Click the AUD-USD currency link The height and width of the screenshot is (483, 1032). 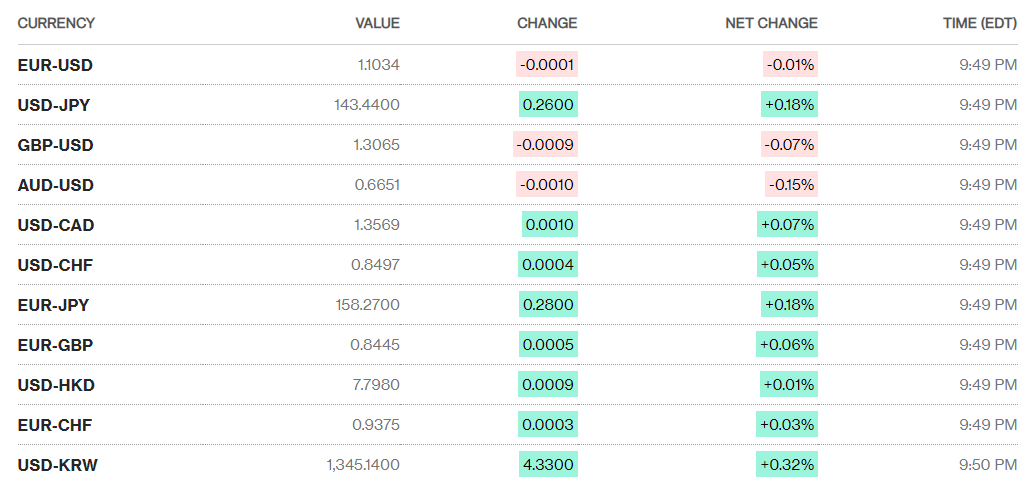point(56,185)
